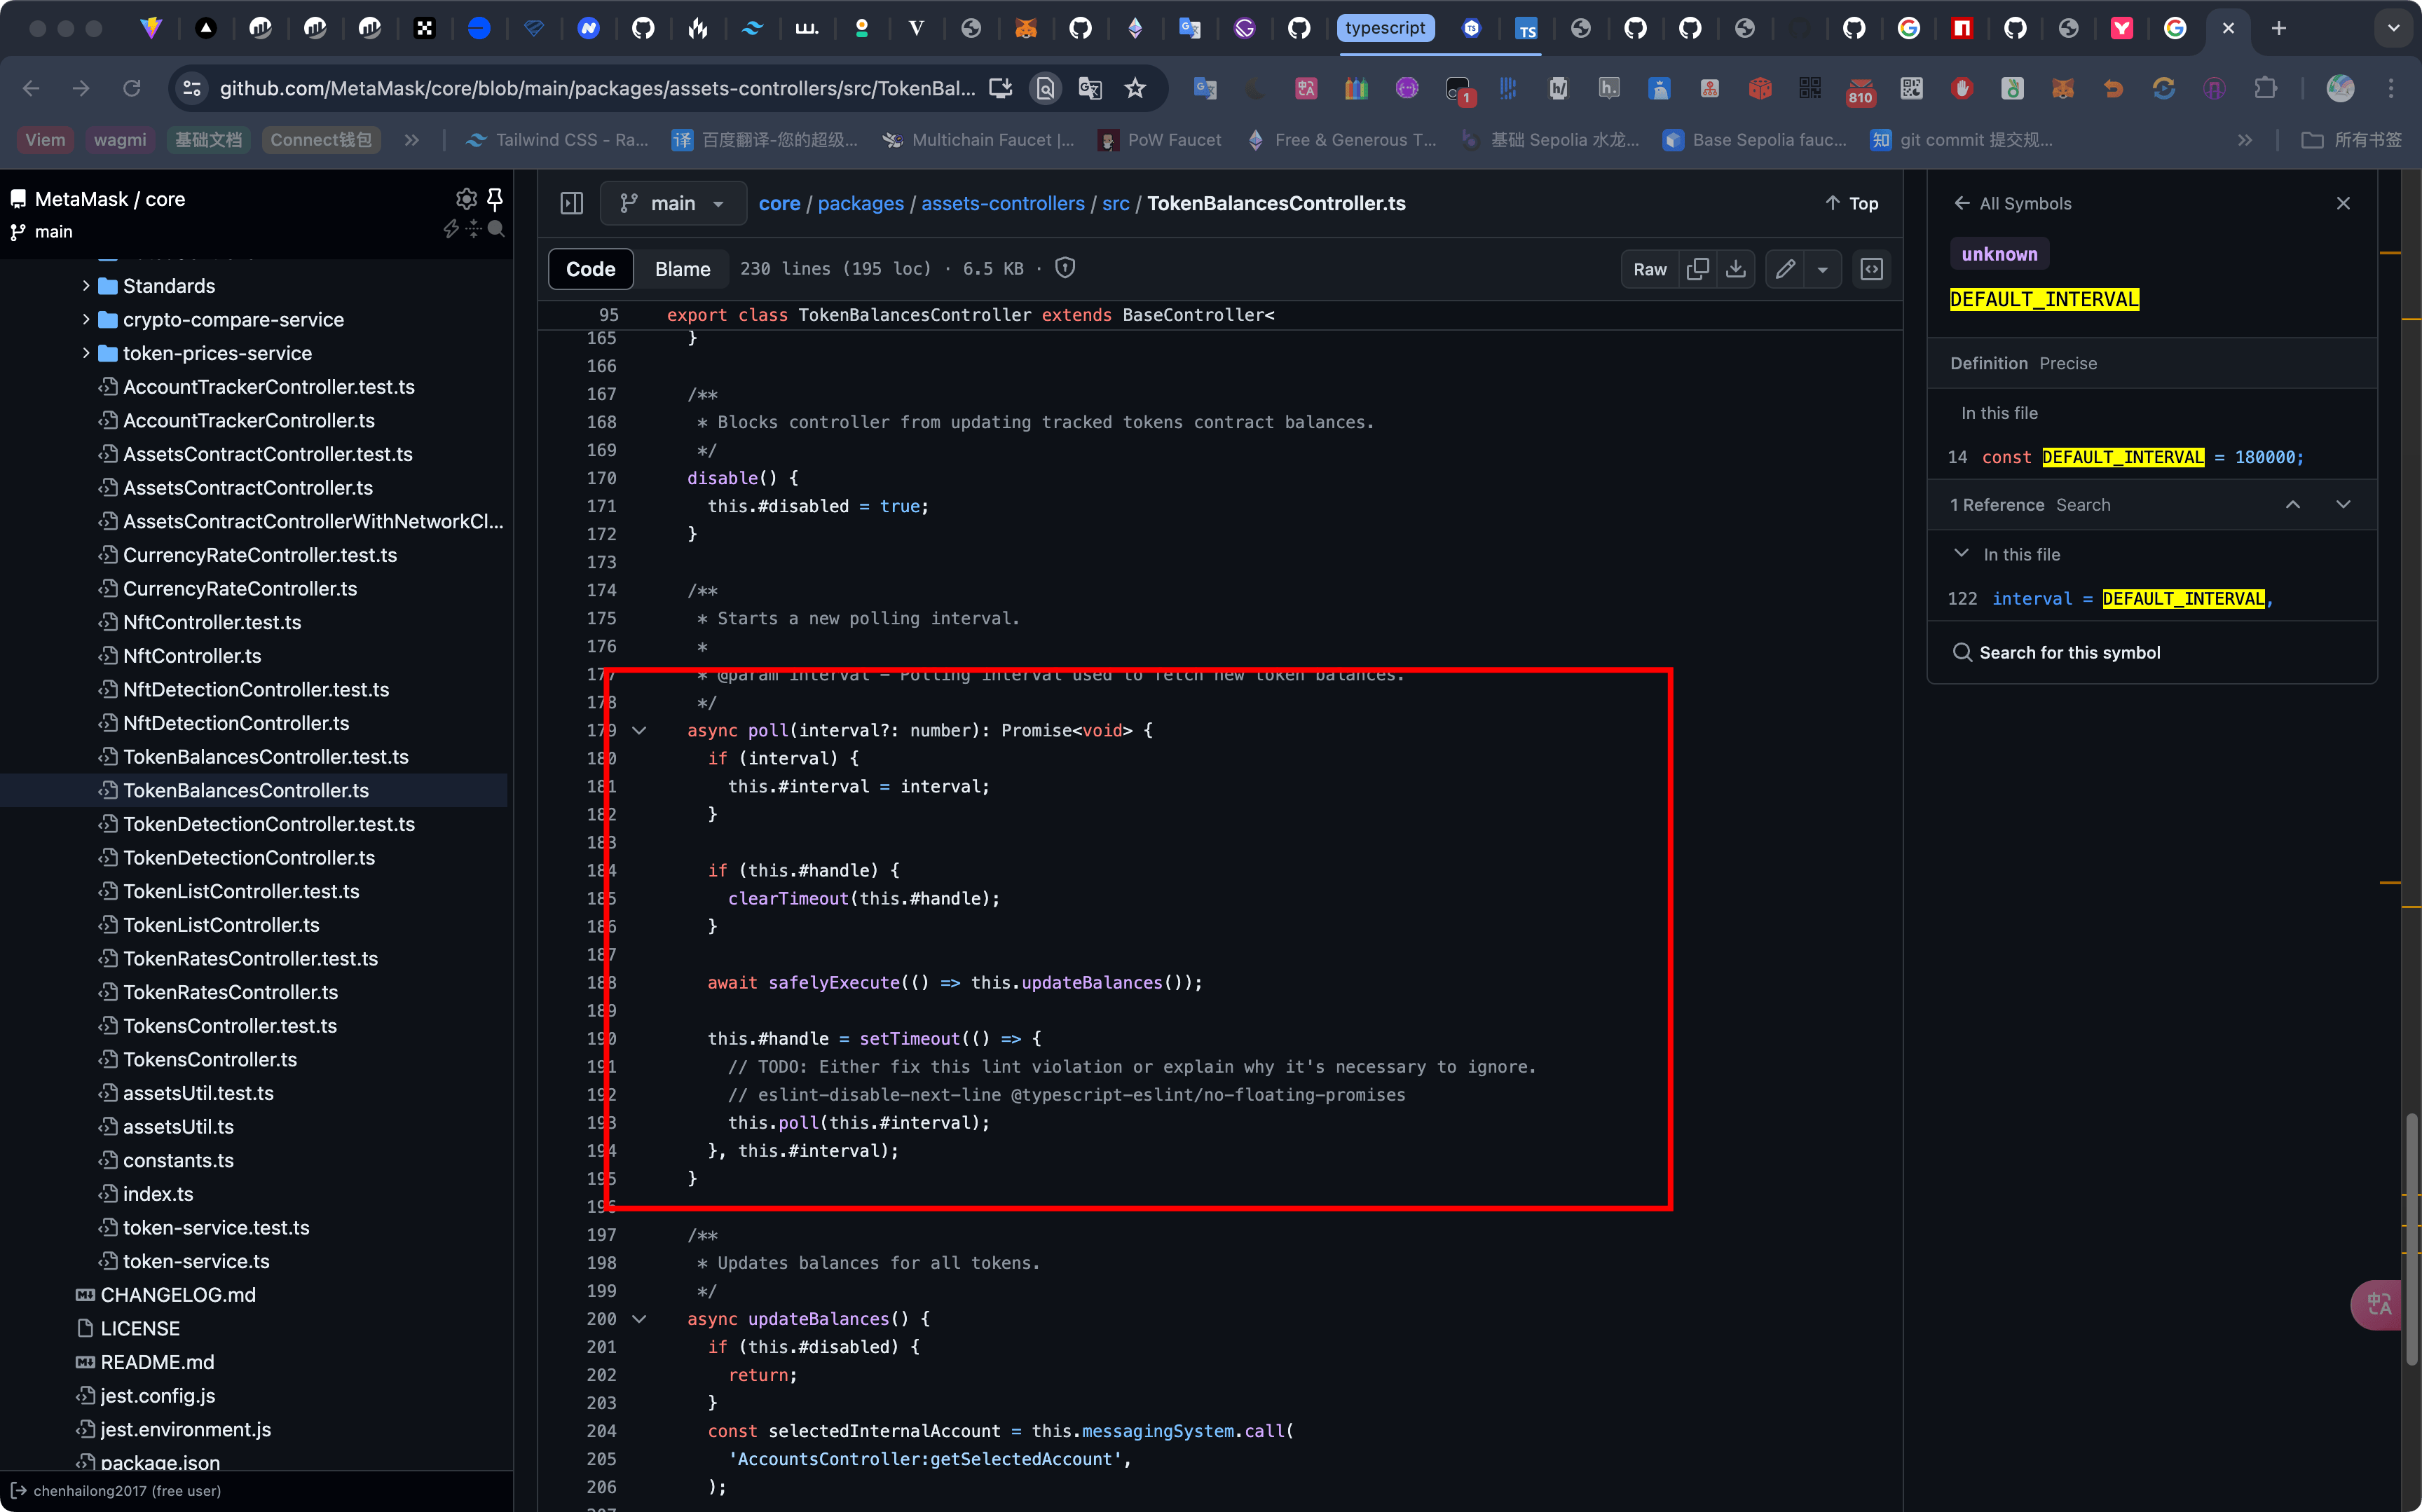Open constants.ts file
The height and width of the screenshot is (1512, 2422).
177,1161
